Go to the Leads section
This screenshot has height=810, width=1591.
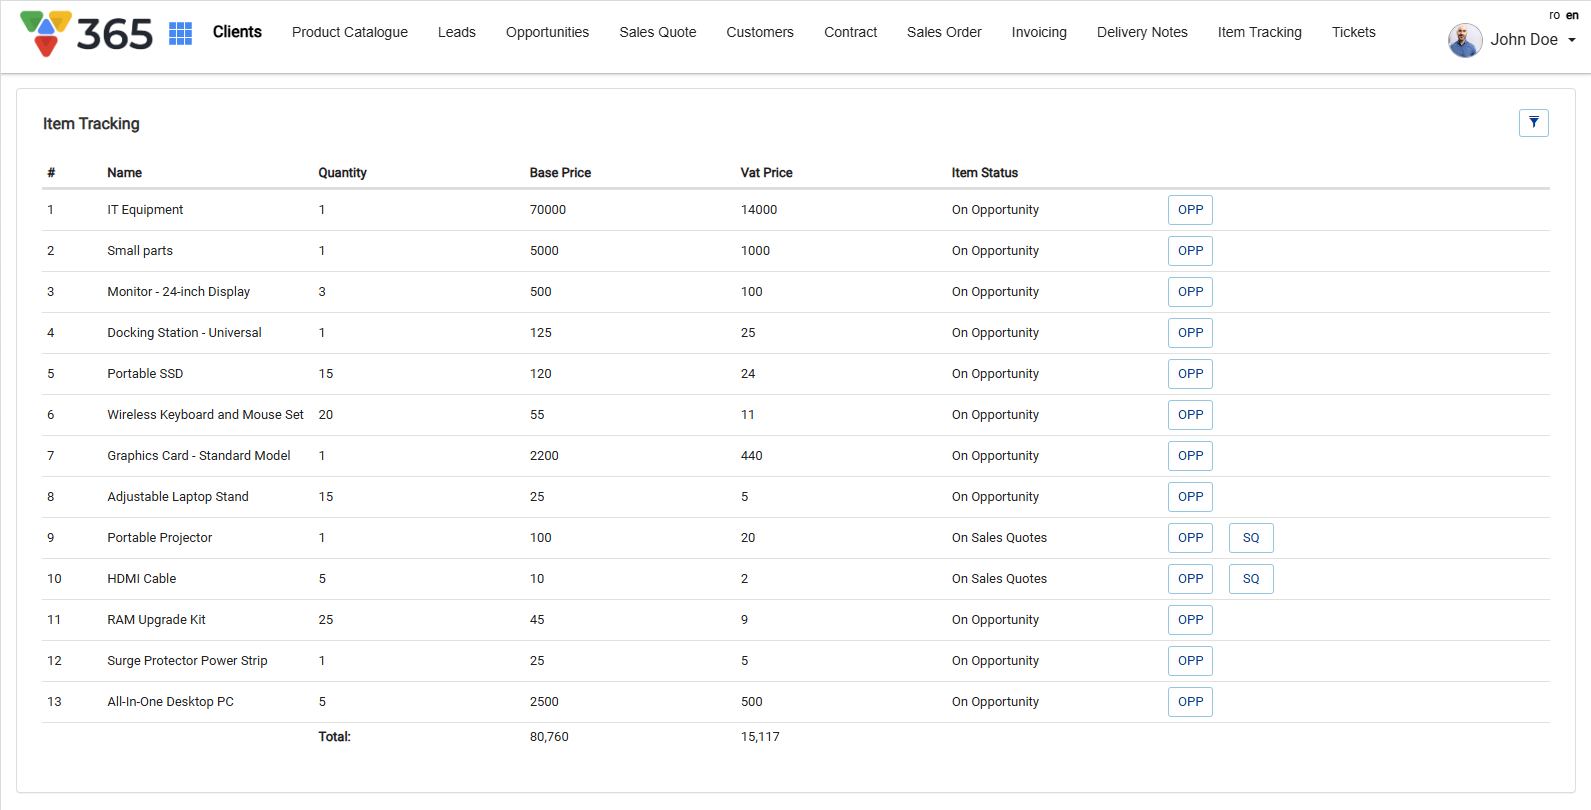pyautogui.click(x=456, y=32)
